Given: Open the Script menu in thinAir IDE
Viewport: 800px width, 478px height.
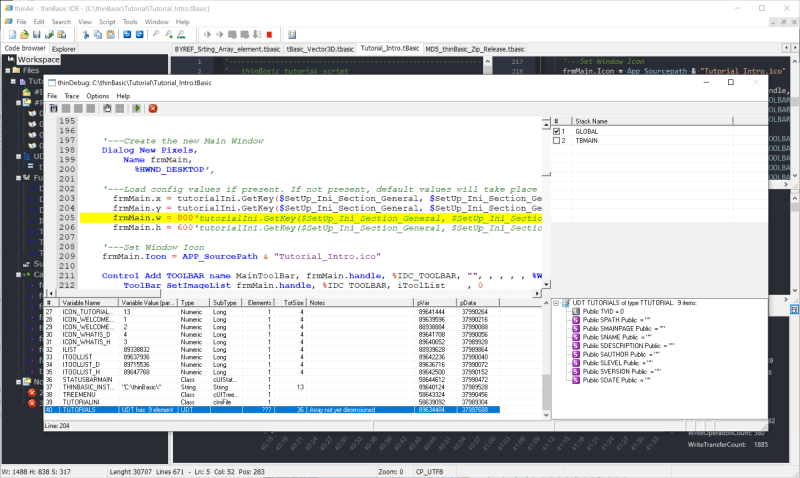Looking at the screenshot, I should click(x=107, y=22).
